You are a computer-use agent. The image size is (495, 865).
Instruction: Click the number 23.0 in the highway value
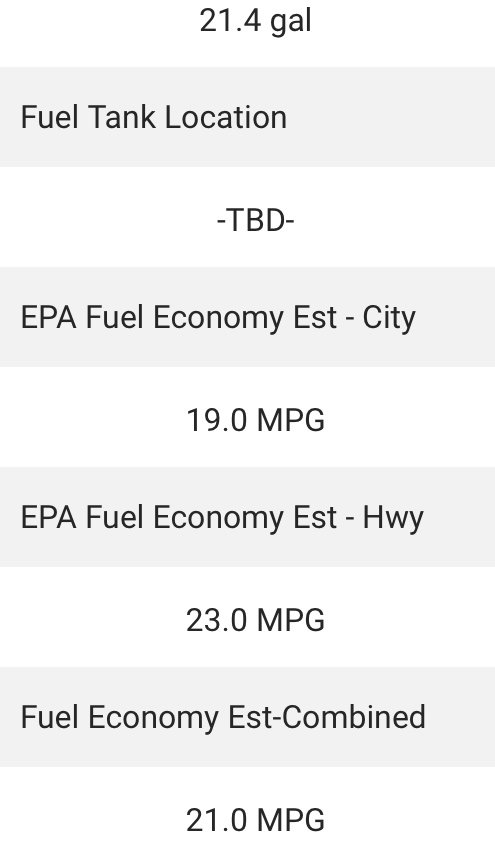click(x=216, y=620)
